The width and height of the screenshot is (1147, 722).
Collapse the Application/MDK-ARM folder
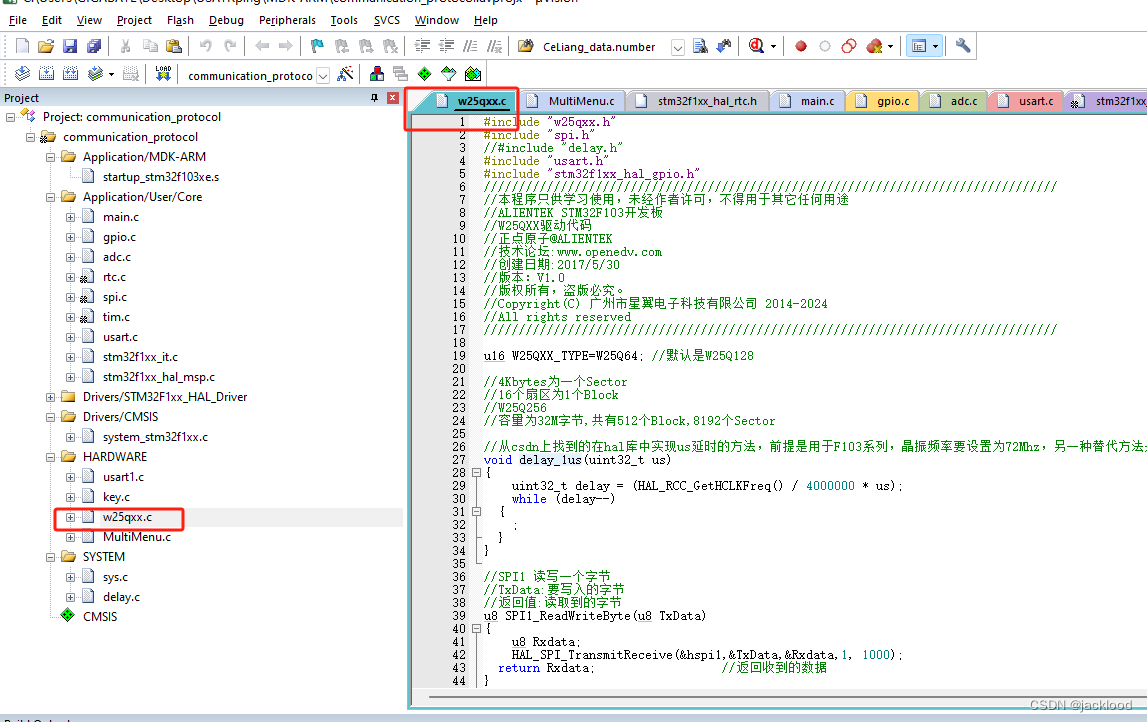(50, 157)
